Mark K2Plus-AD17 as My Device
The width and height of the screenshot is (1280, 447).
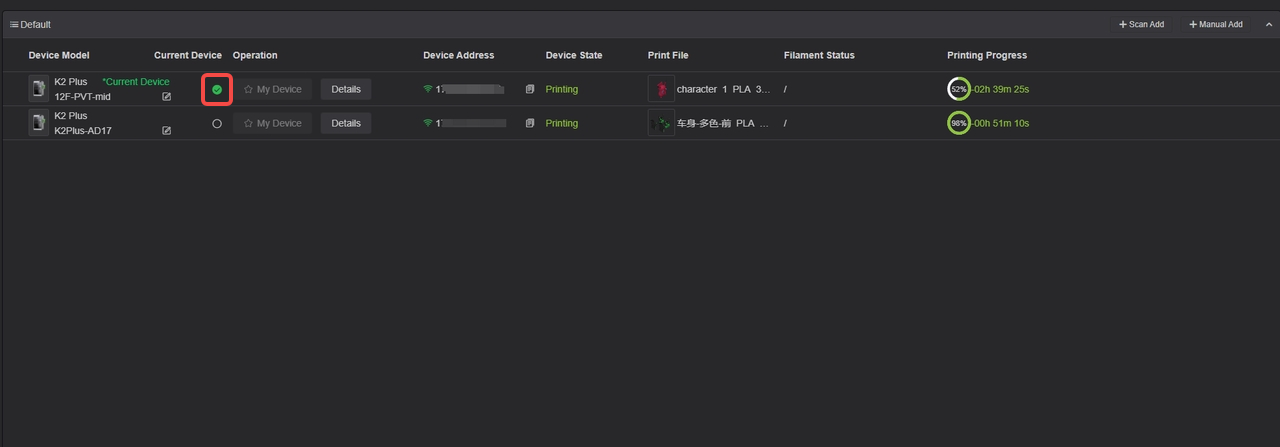[x=273, y=123]
